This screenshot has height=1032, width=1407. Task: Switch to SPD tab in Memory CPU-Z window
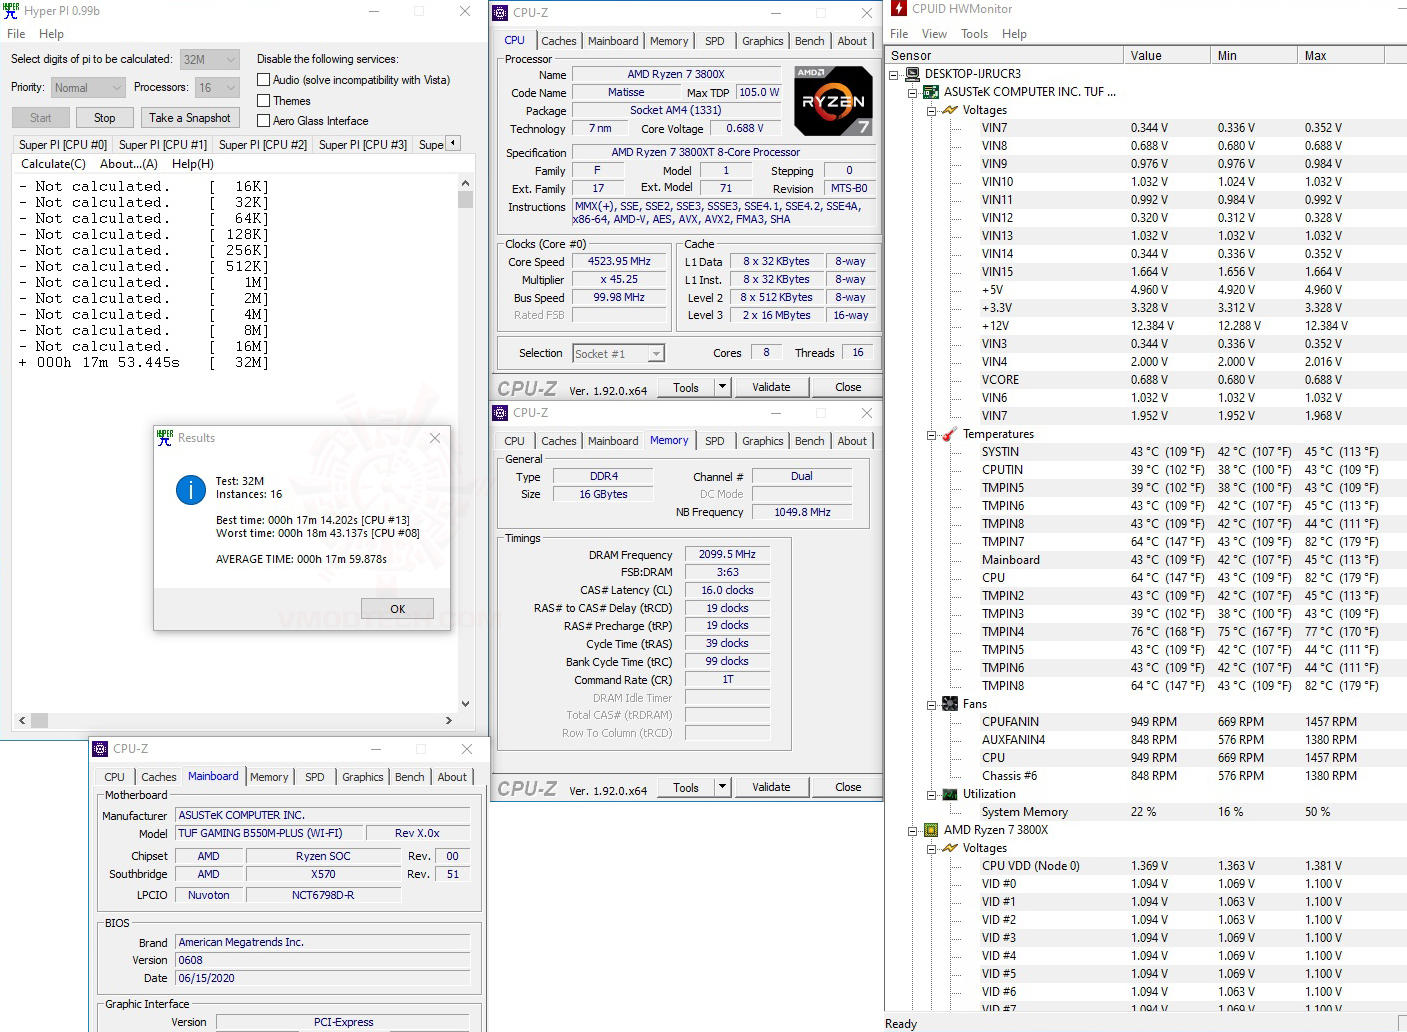coord(714,441)
